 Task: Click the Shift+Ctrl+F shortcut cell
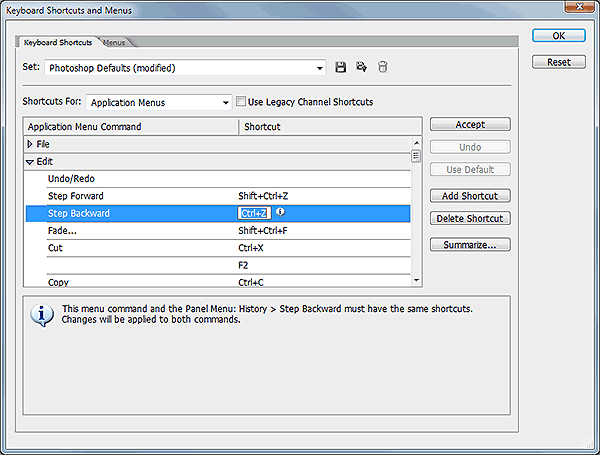tap(262, 231)
